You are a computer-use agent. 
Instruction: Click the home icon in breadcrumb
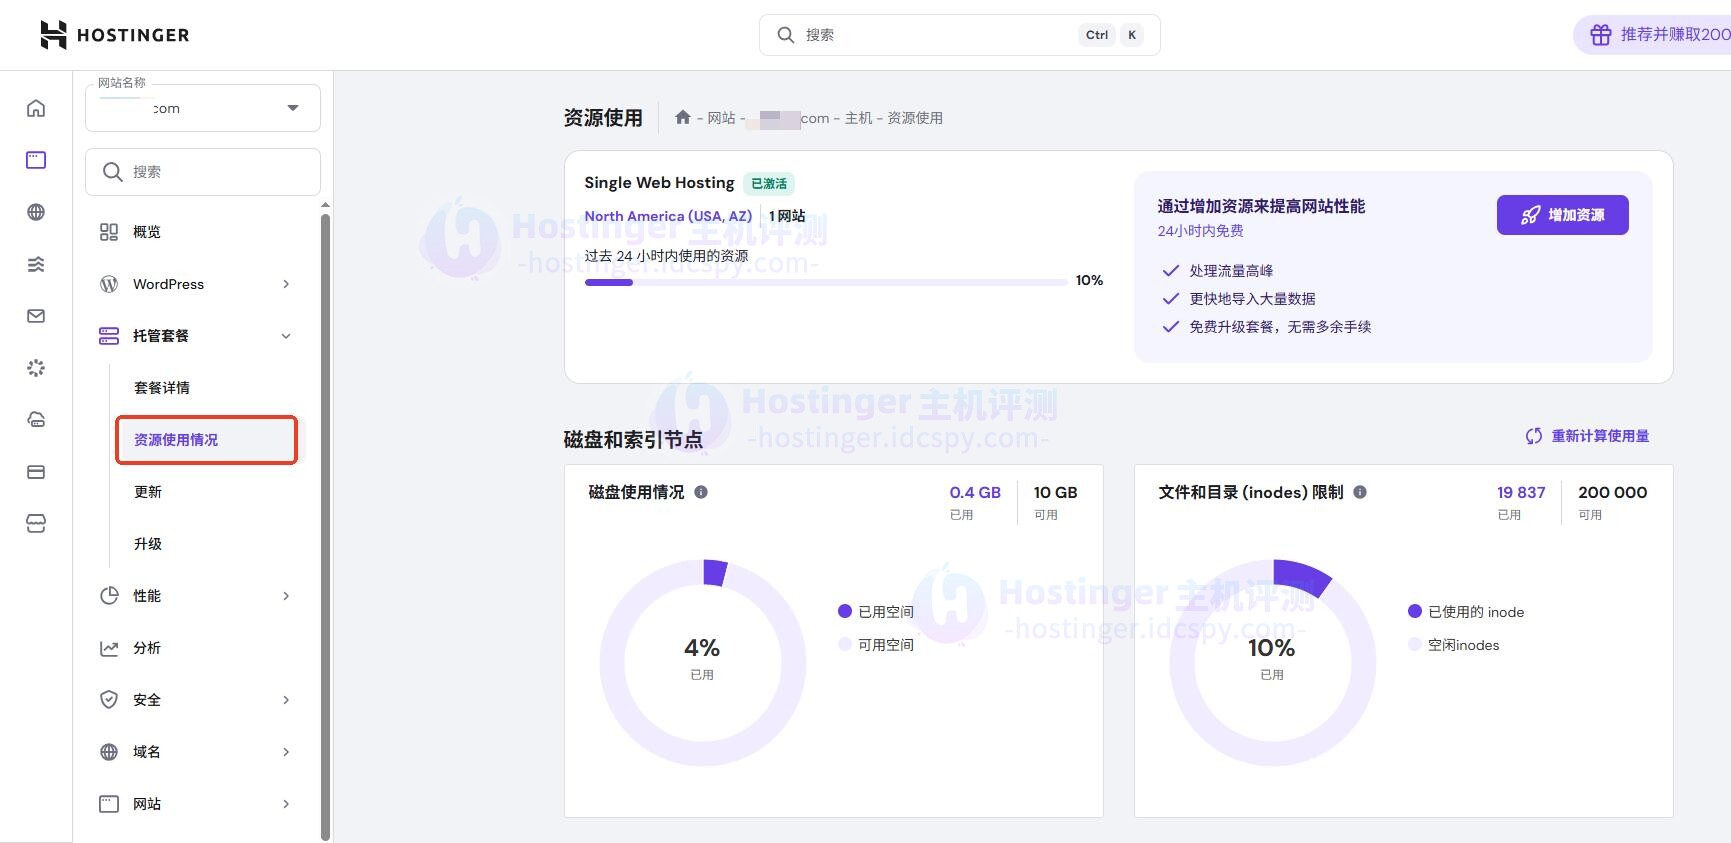pos(683,118)
